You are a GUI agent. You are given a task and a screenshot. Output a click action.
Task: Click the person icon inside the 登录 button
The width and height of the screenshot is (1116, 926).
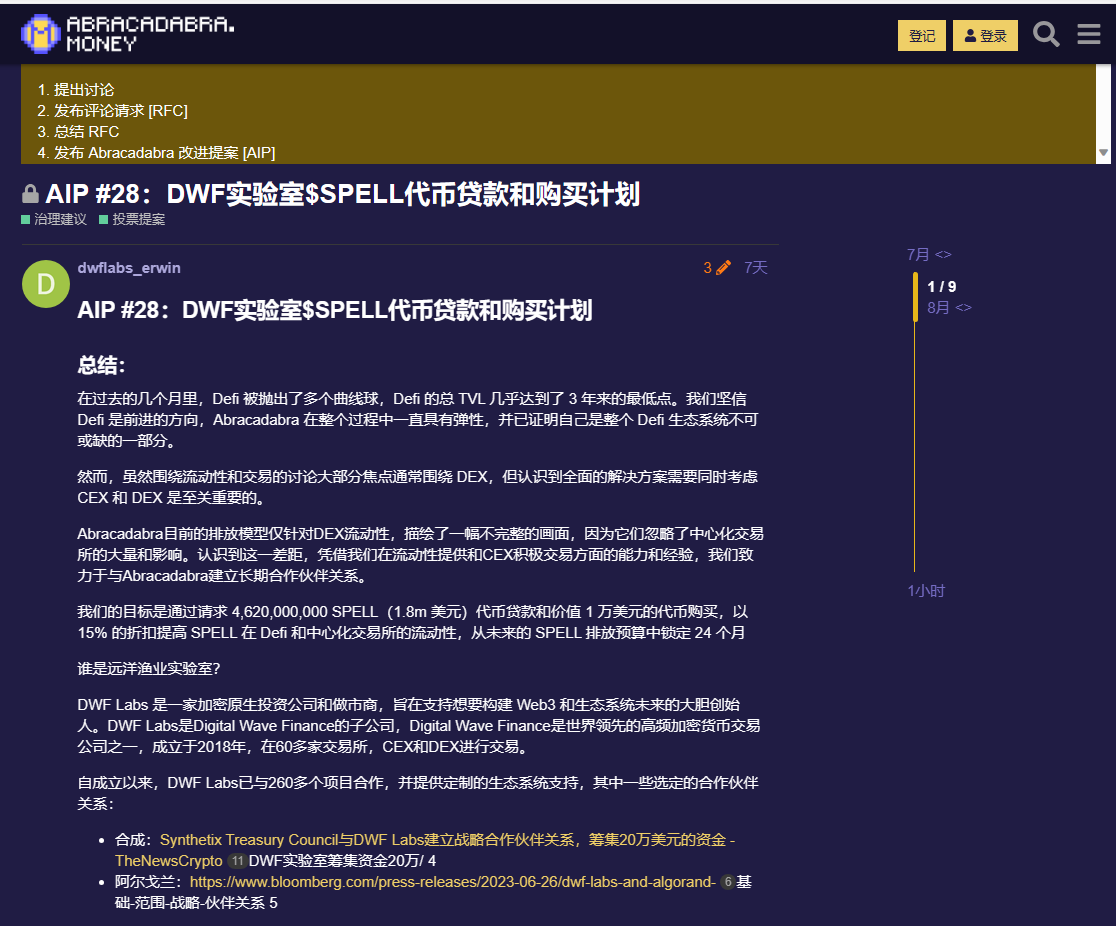click(969, 35)
